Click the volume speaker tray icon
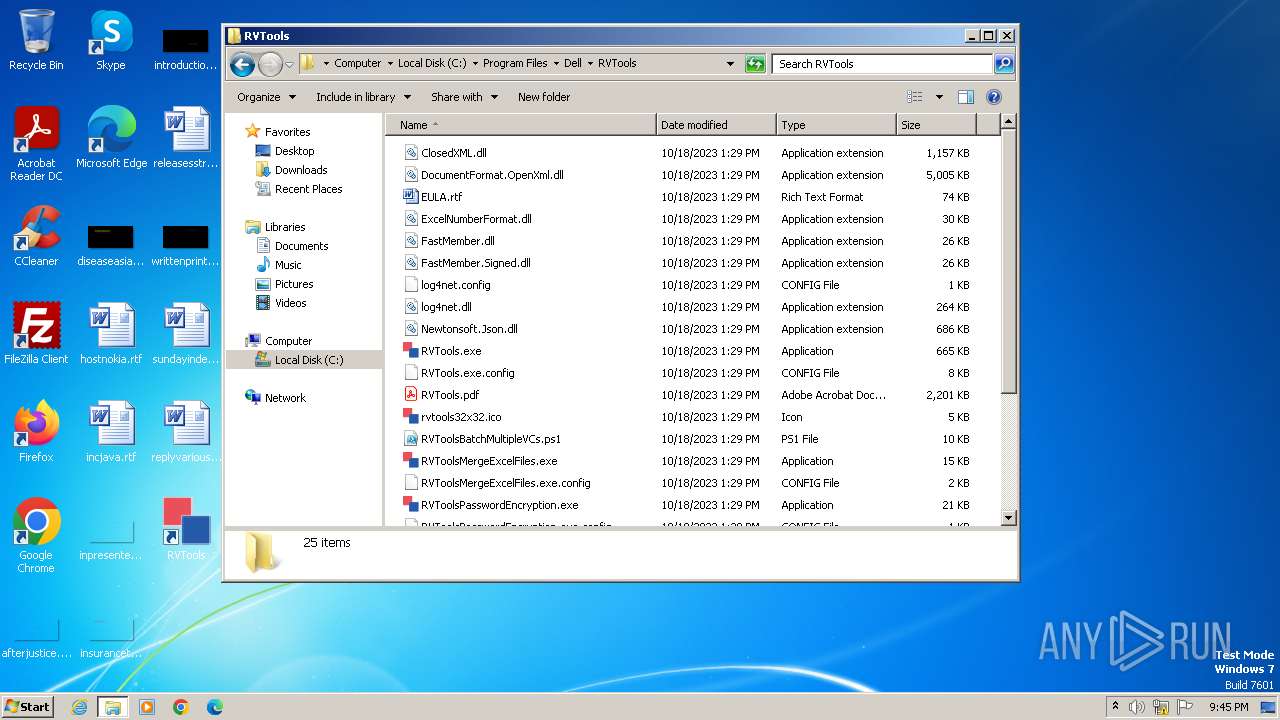The image size is (1280, 720). pos(1137,707)
